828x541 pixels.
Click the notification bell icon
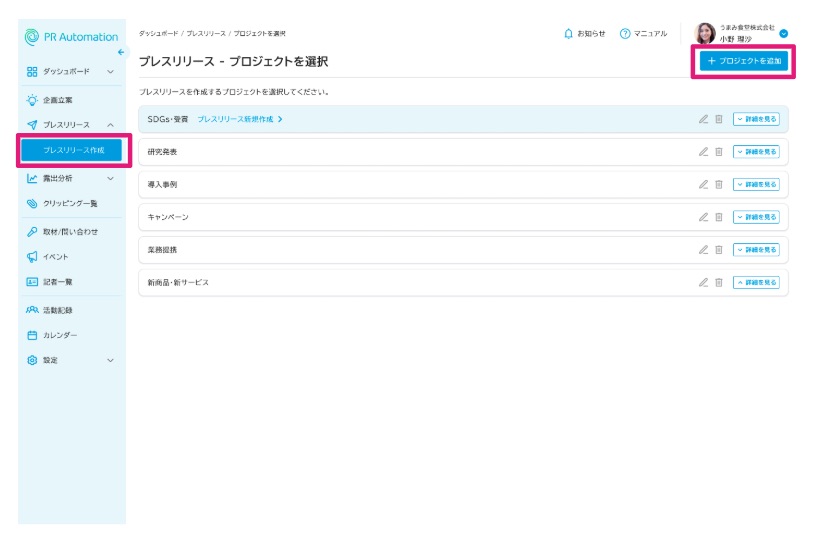(569, 33)
